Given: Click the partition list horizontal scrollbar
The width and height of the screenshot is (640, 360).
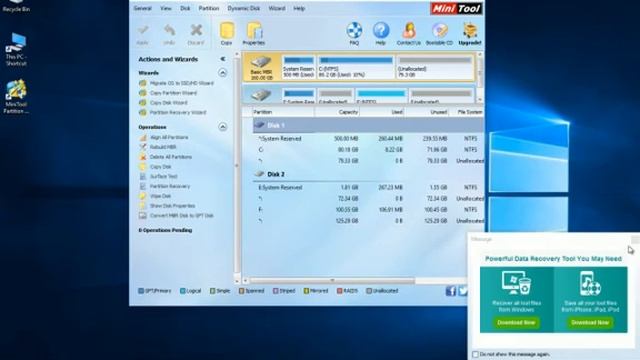Looking at the screenshot, I should [332, 281].
